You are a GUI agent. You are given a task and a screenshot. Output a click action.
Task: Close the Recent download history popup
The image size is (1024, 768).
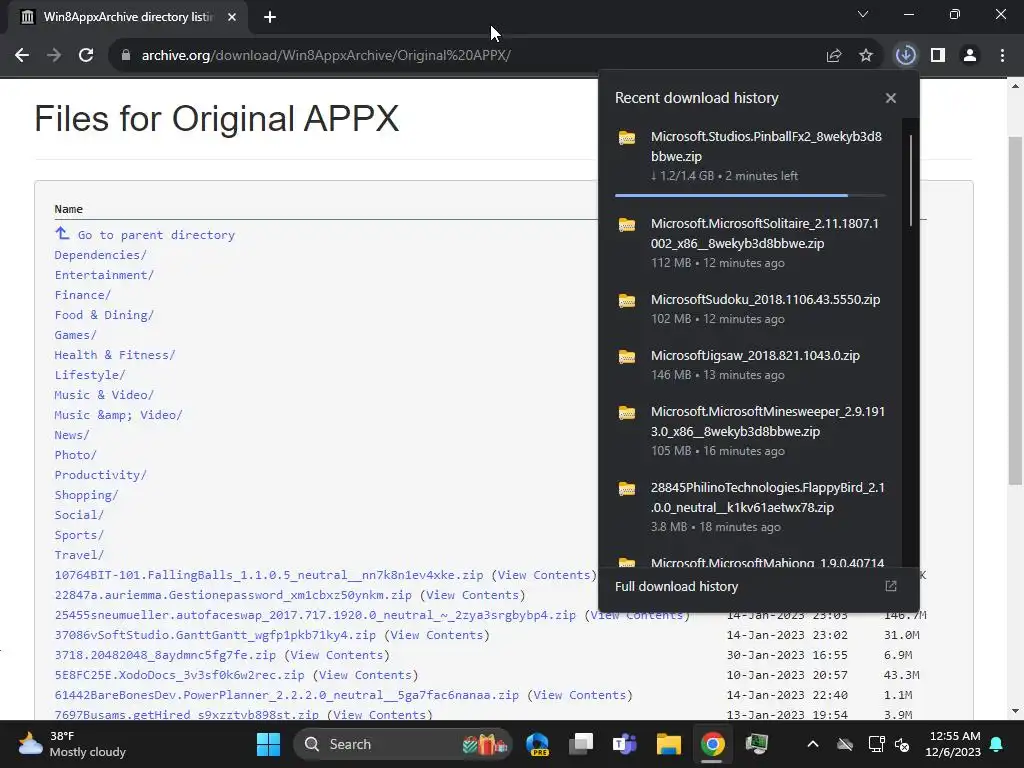coord(891,98)
